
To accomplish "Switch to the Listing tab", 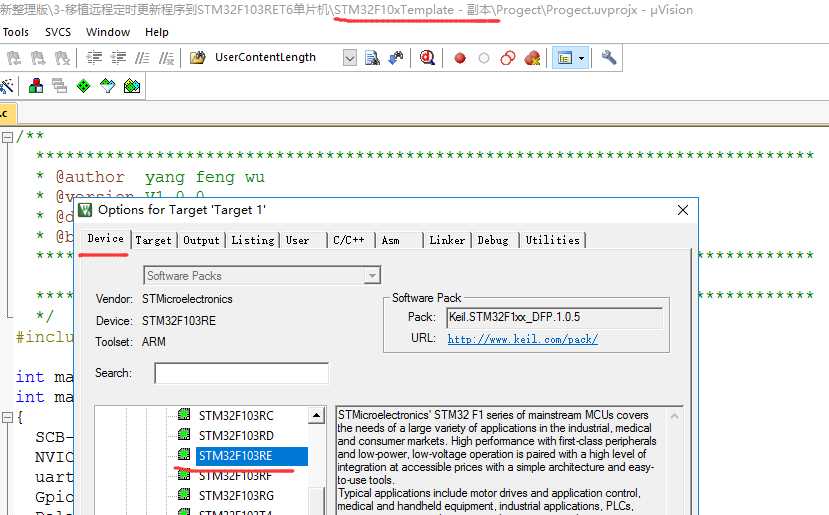I will coord(253,240).
